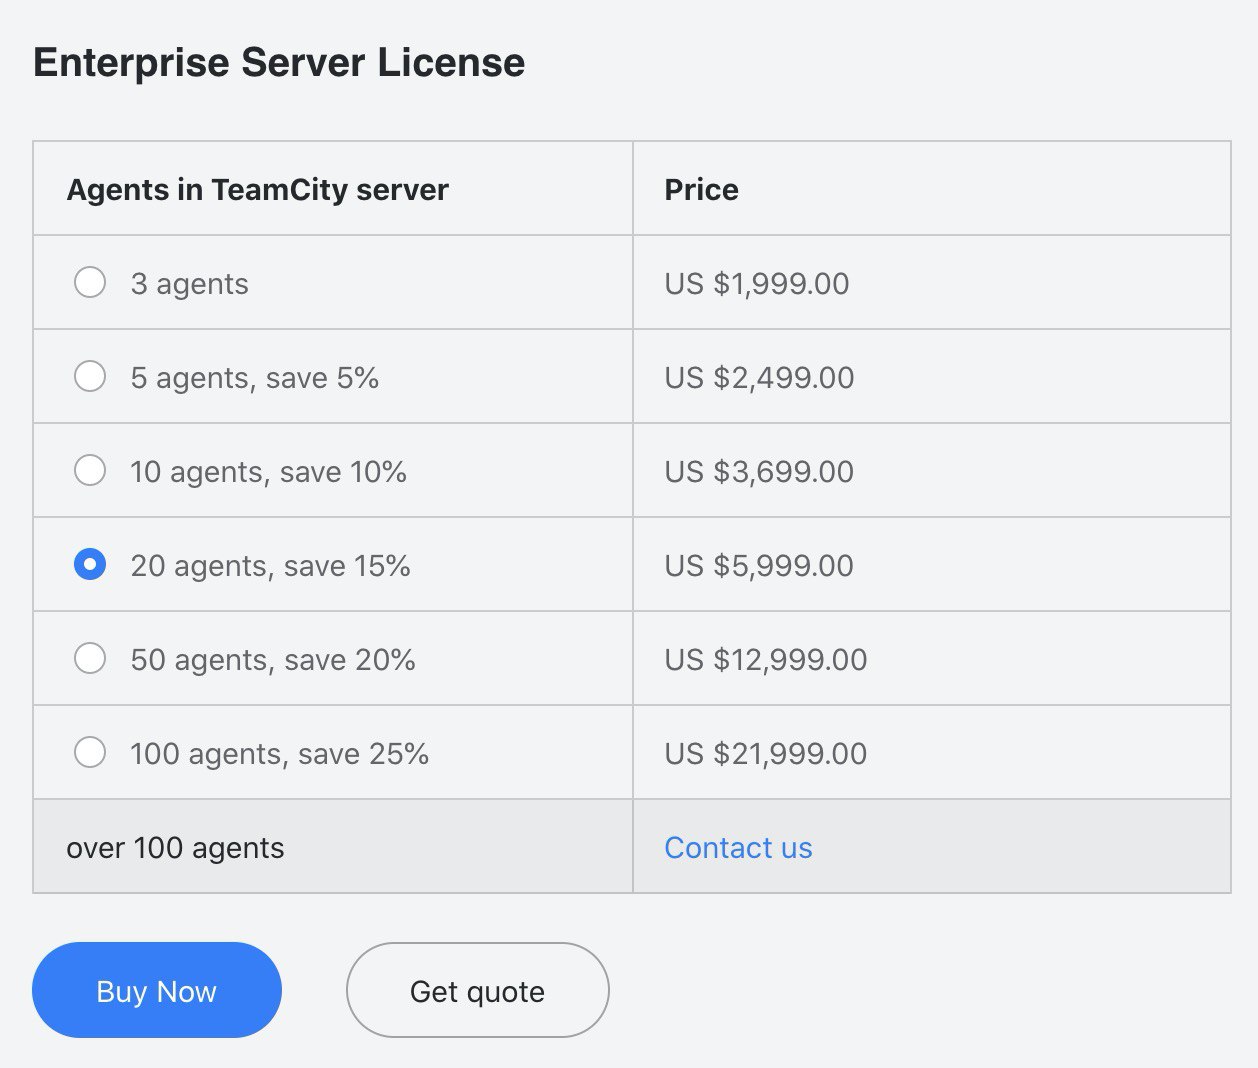Click the Price column header
Image resolution: width=1258 pixels, height=1068 pixels.
click(x=702, y=189)
